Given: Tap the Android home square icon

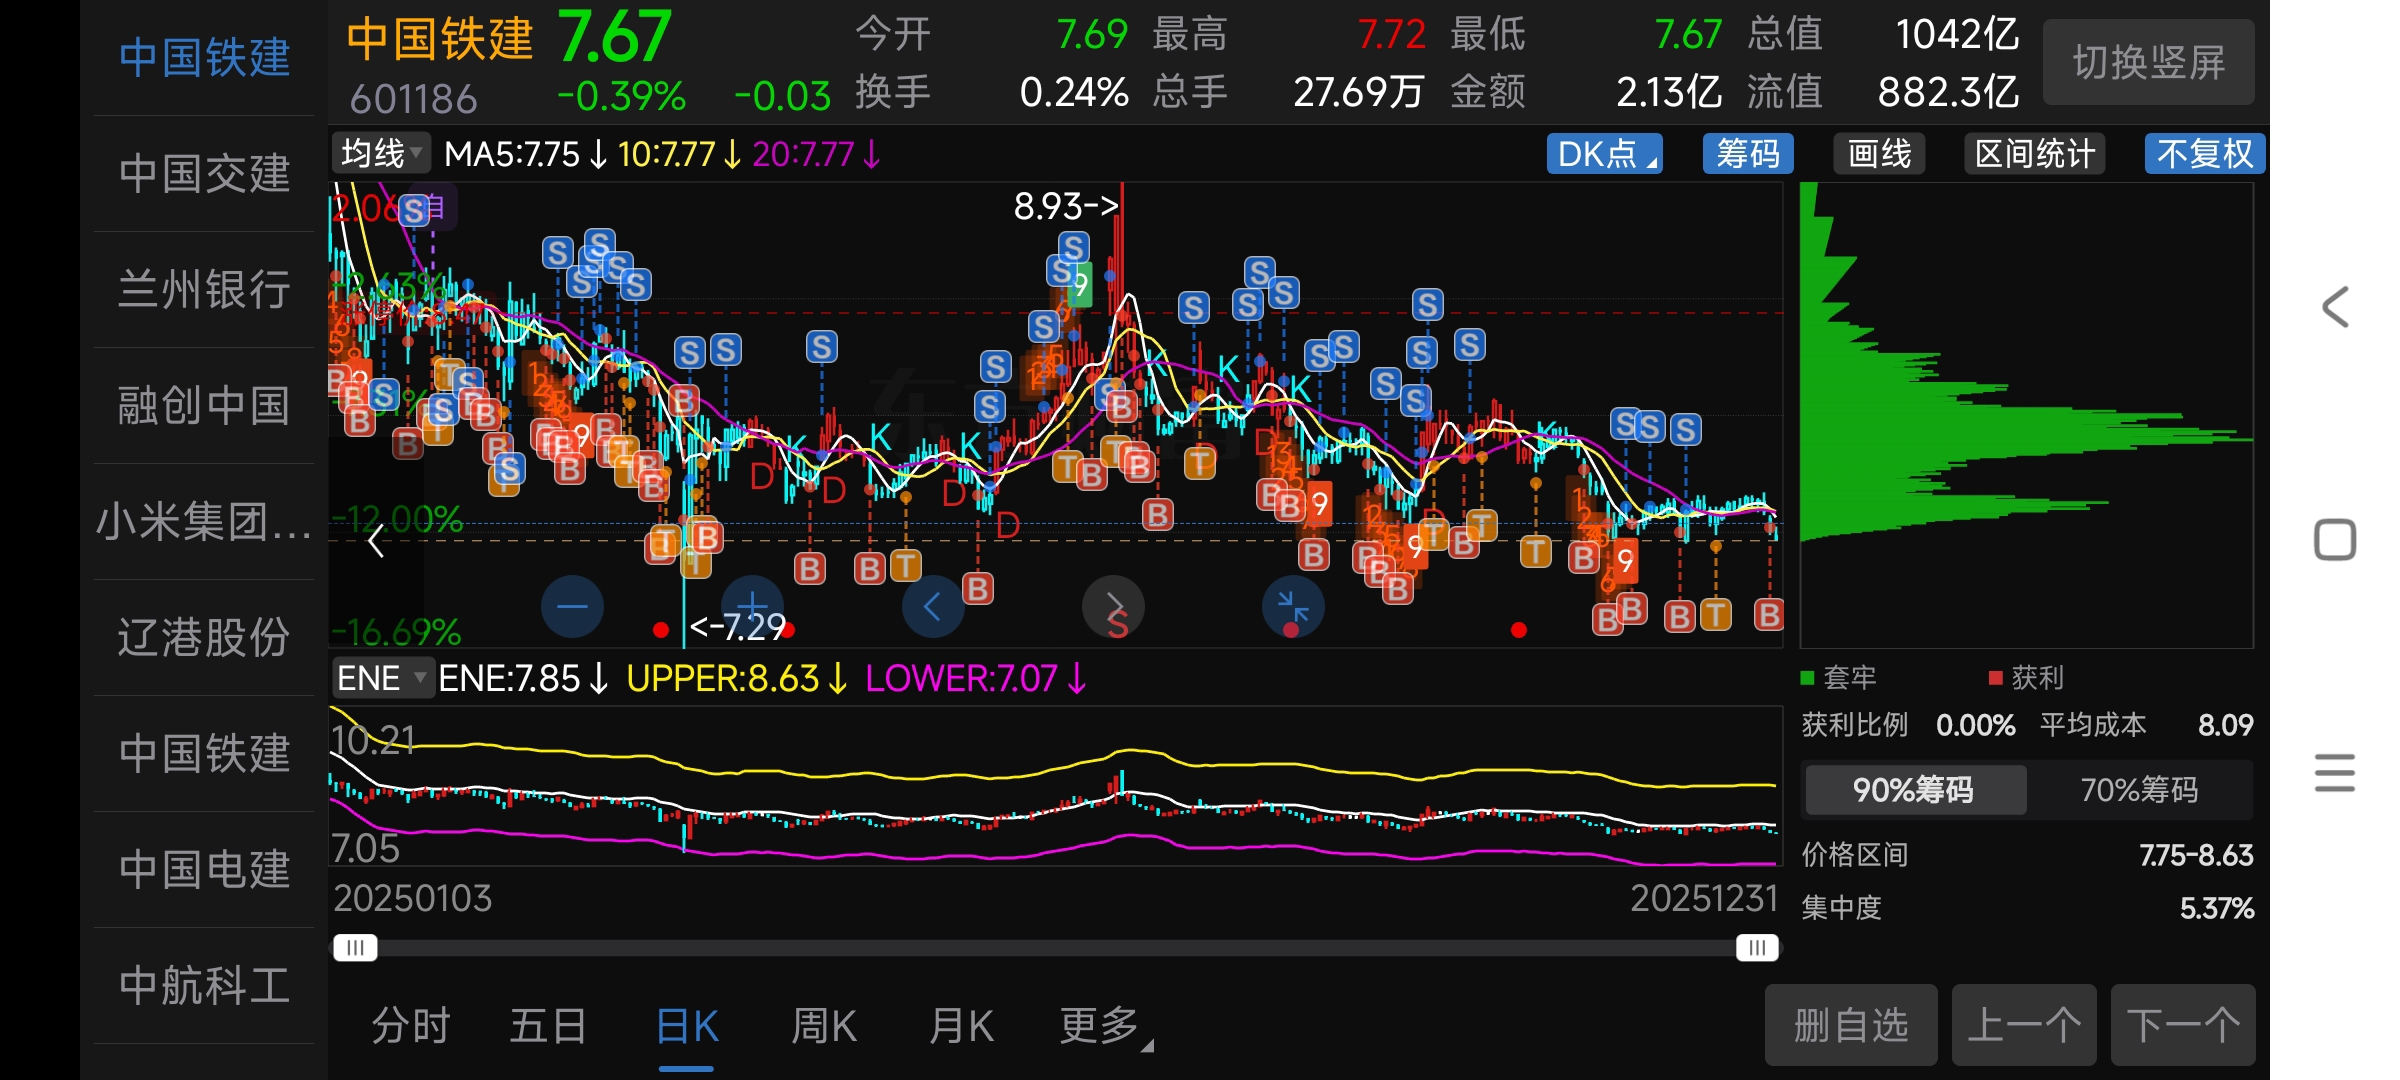Looking at the screenshot, I should pos(2335,540).
